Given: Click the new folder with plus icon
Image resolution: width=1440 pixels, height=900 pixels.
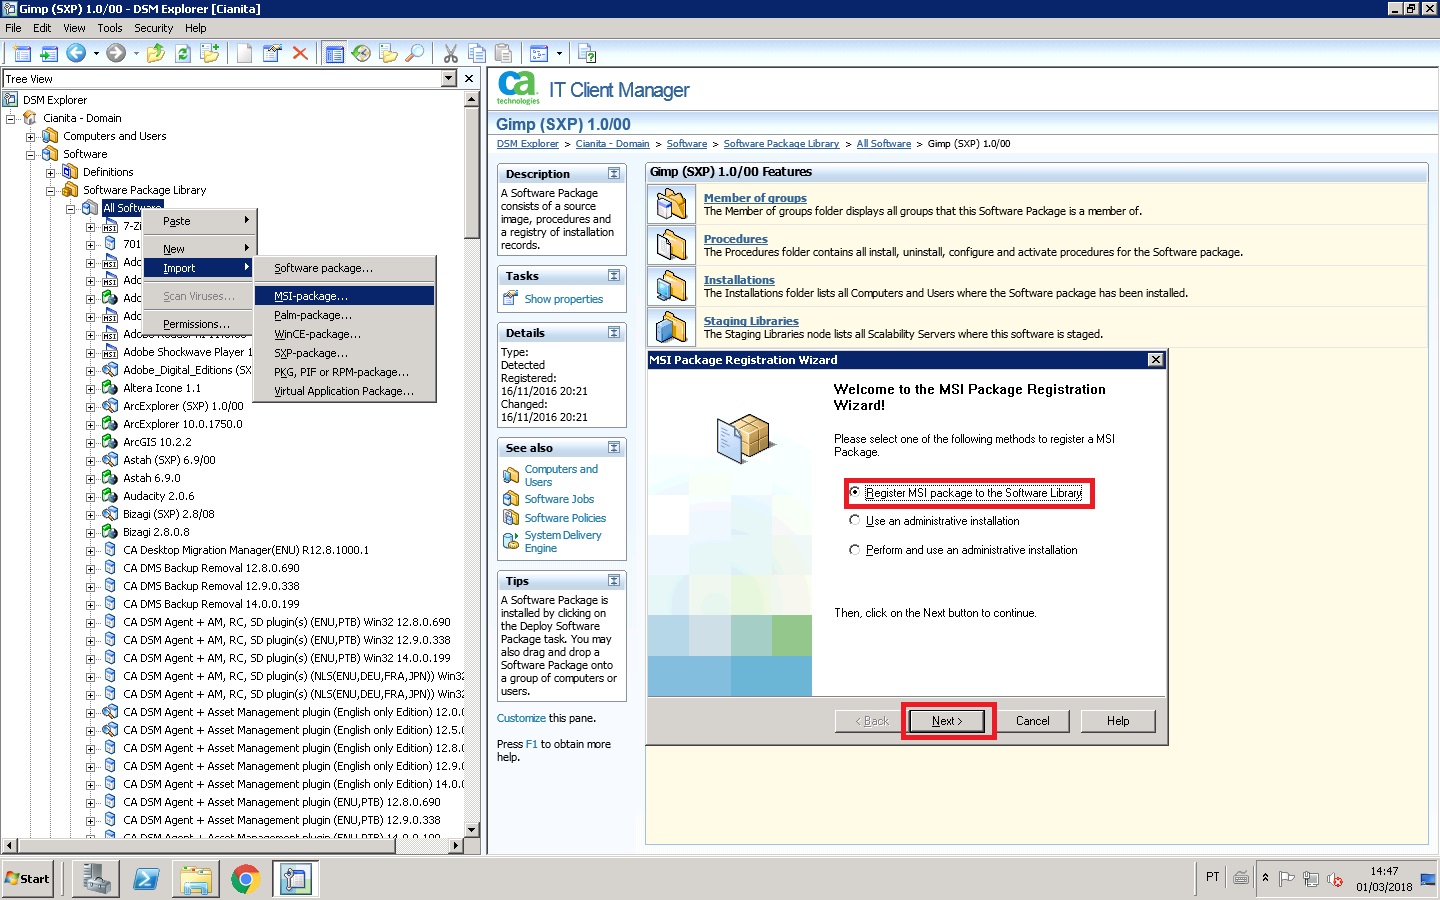Looking at the screenshot, I should point(210,53).
